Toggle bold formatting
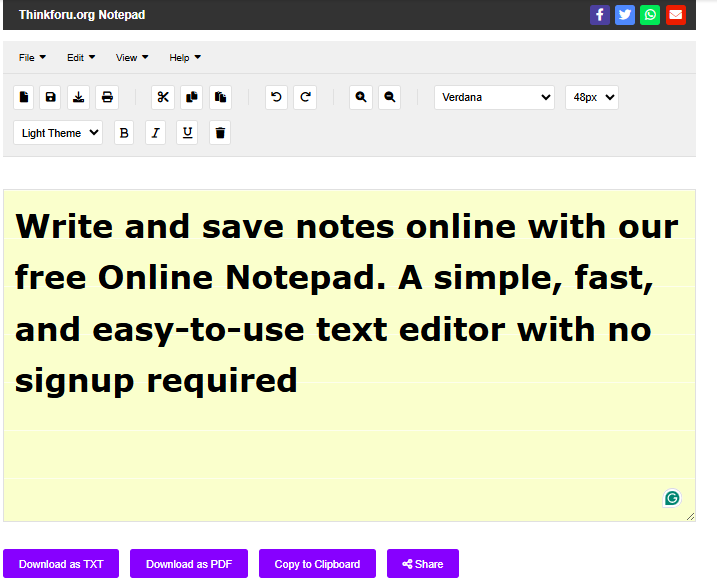 [x=124, y=132]
